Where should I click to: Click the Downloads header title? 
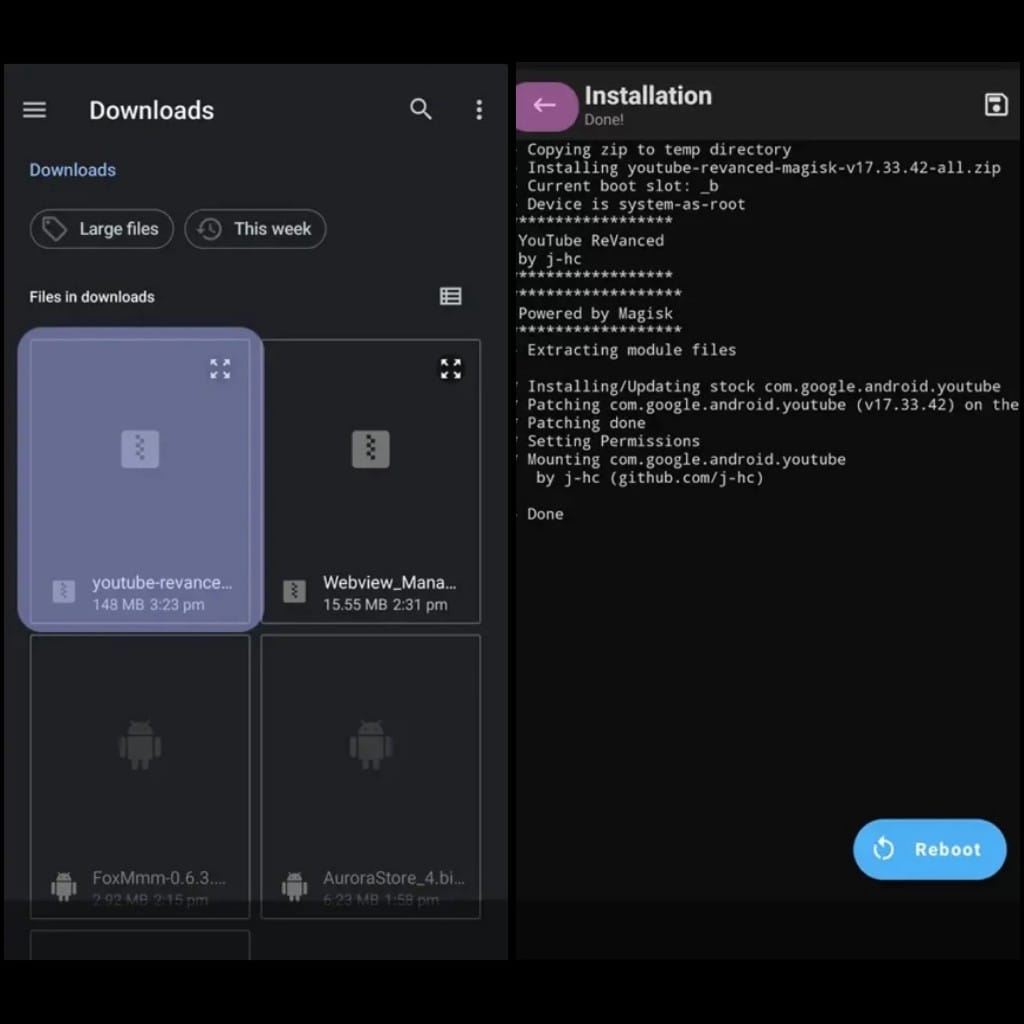click(152, 110)
